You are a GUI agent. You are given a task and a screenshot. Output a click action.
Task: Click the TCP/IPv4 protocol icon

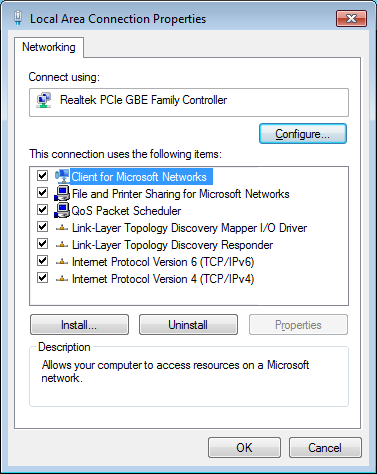coord(62,279)
